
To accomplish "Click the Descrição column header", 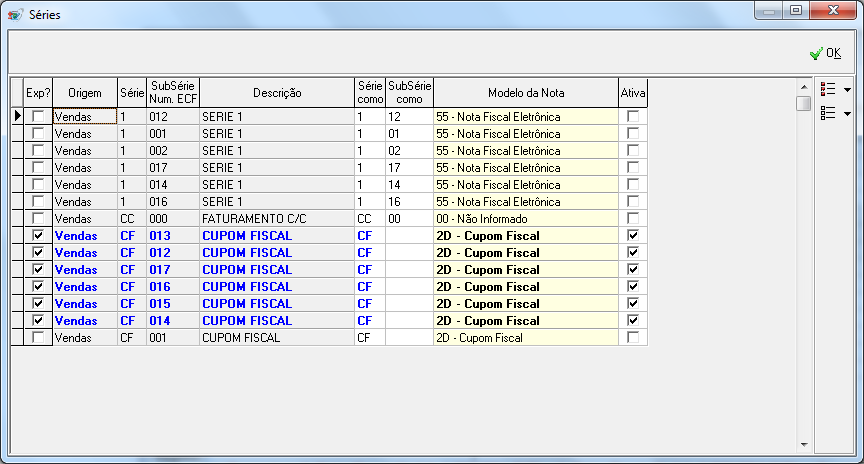I will click(x=277, y=93).
